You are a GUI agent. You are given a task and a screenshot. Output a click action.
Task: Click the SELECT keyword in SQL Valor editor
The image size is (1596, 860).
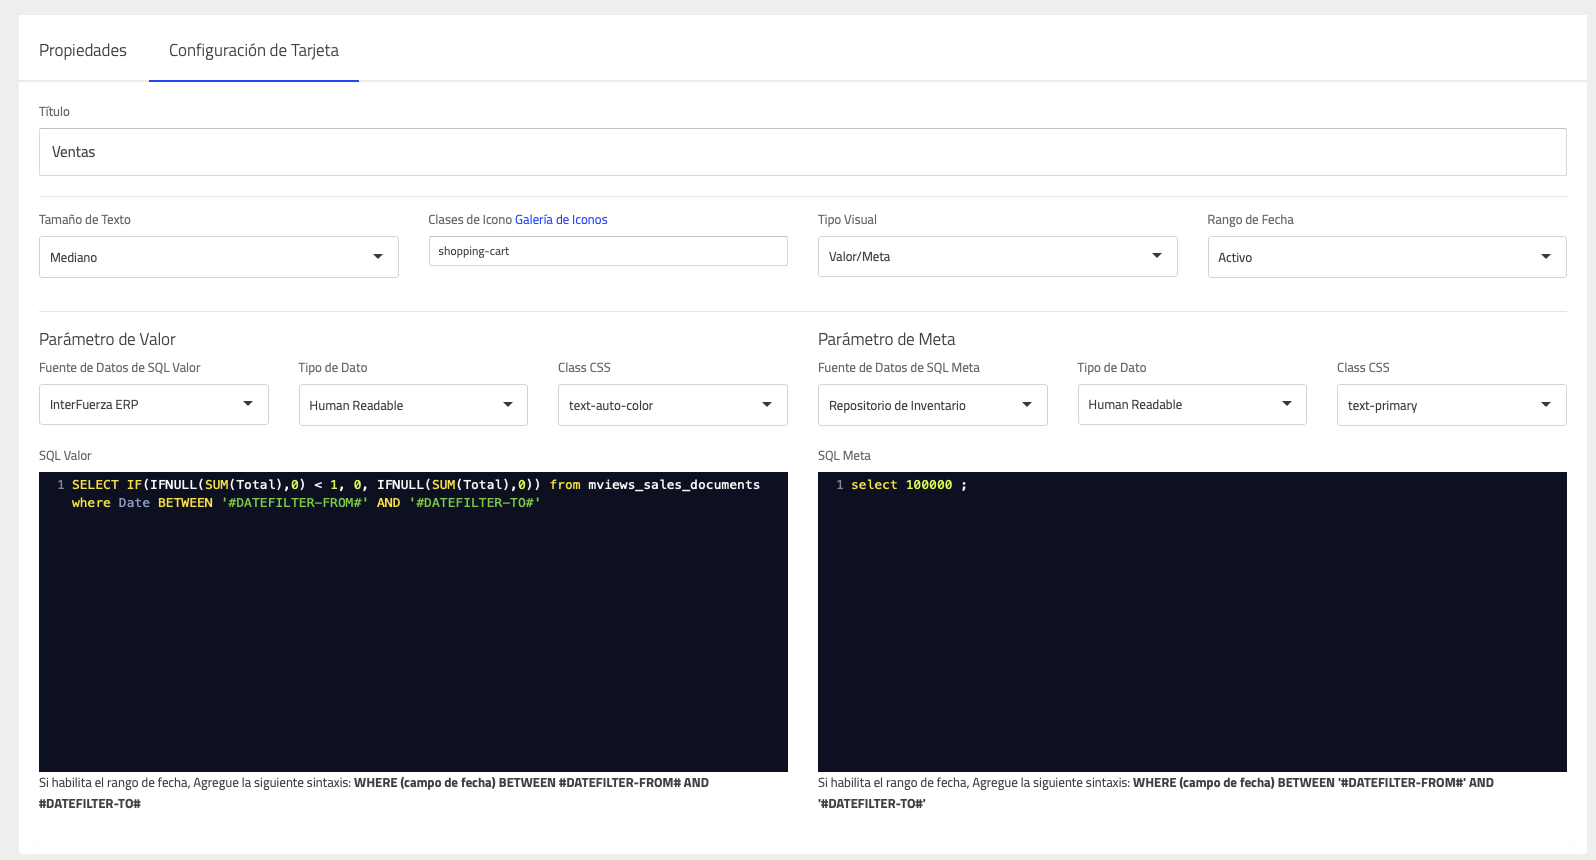[x=95, y=485]
